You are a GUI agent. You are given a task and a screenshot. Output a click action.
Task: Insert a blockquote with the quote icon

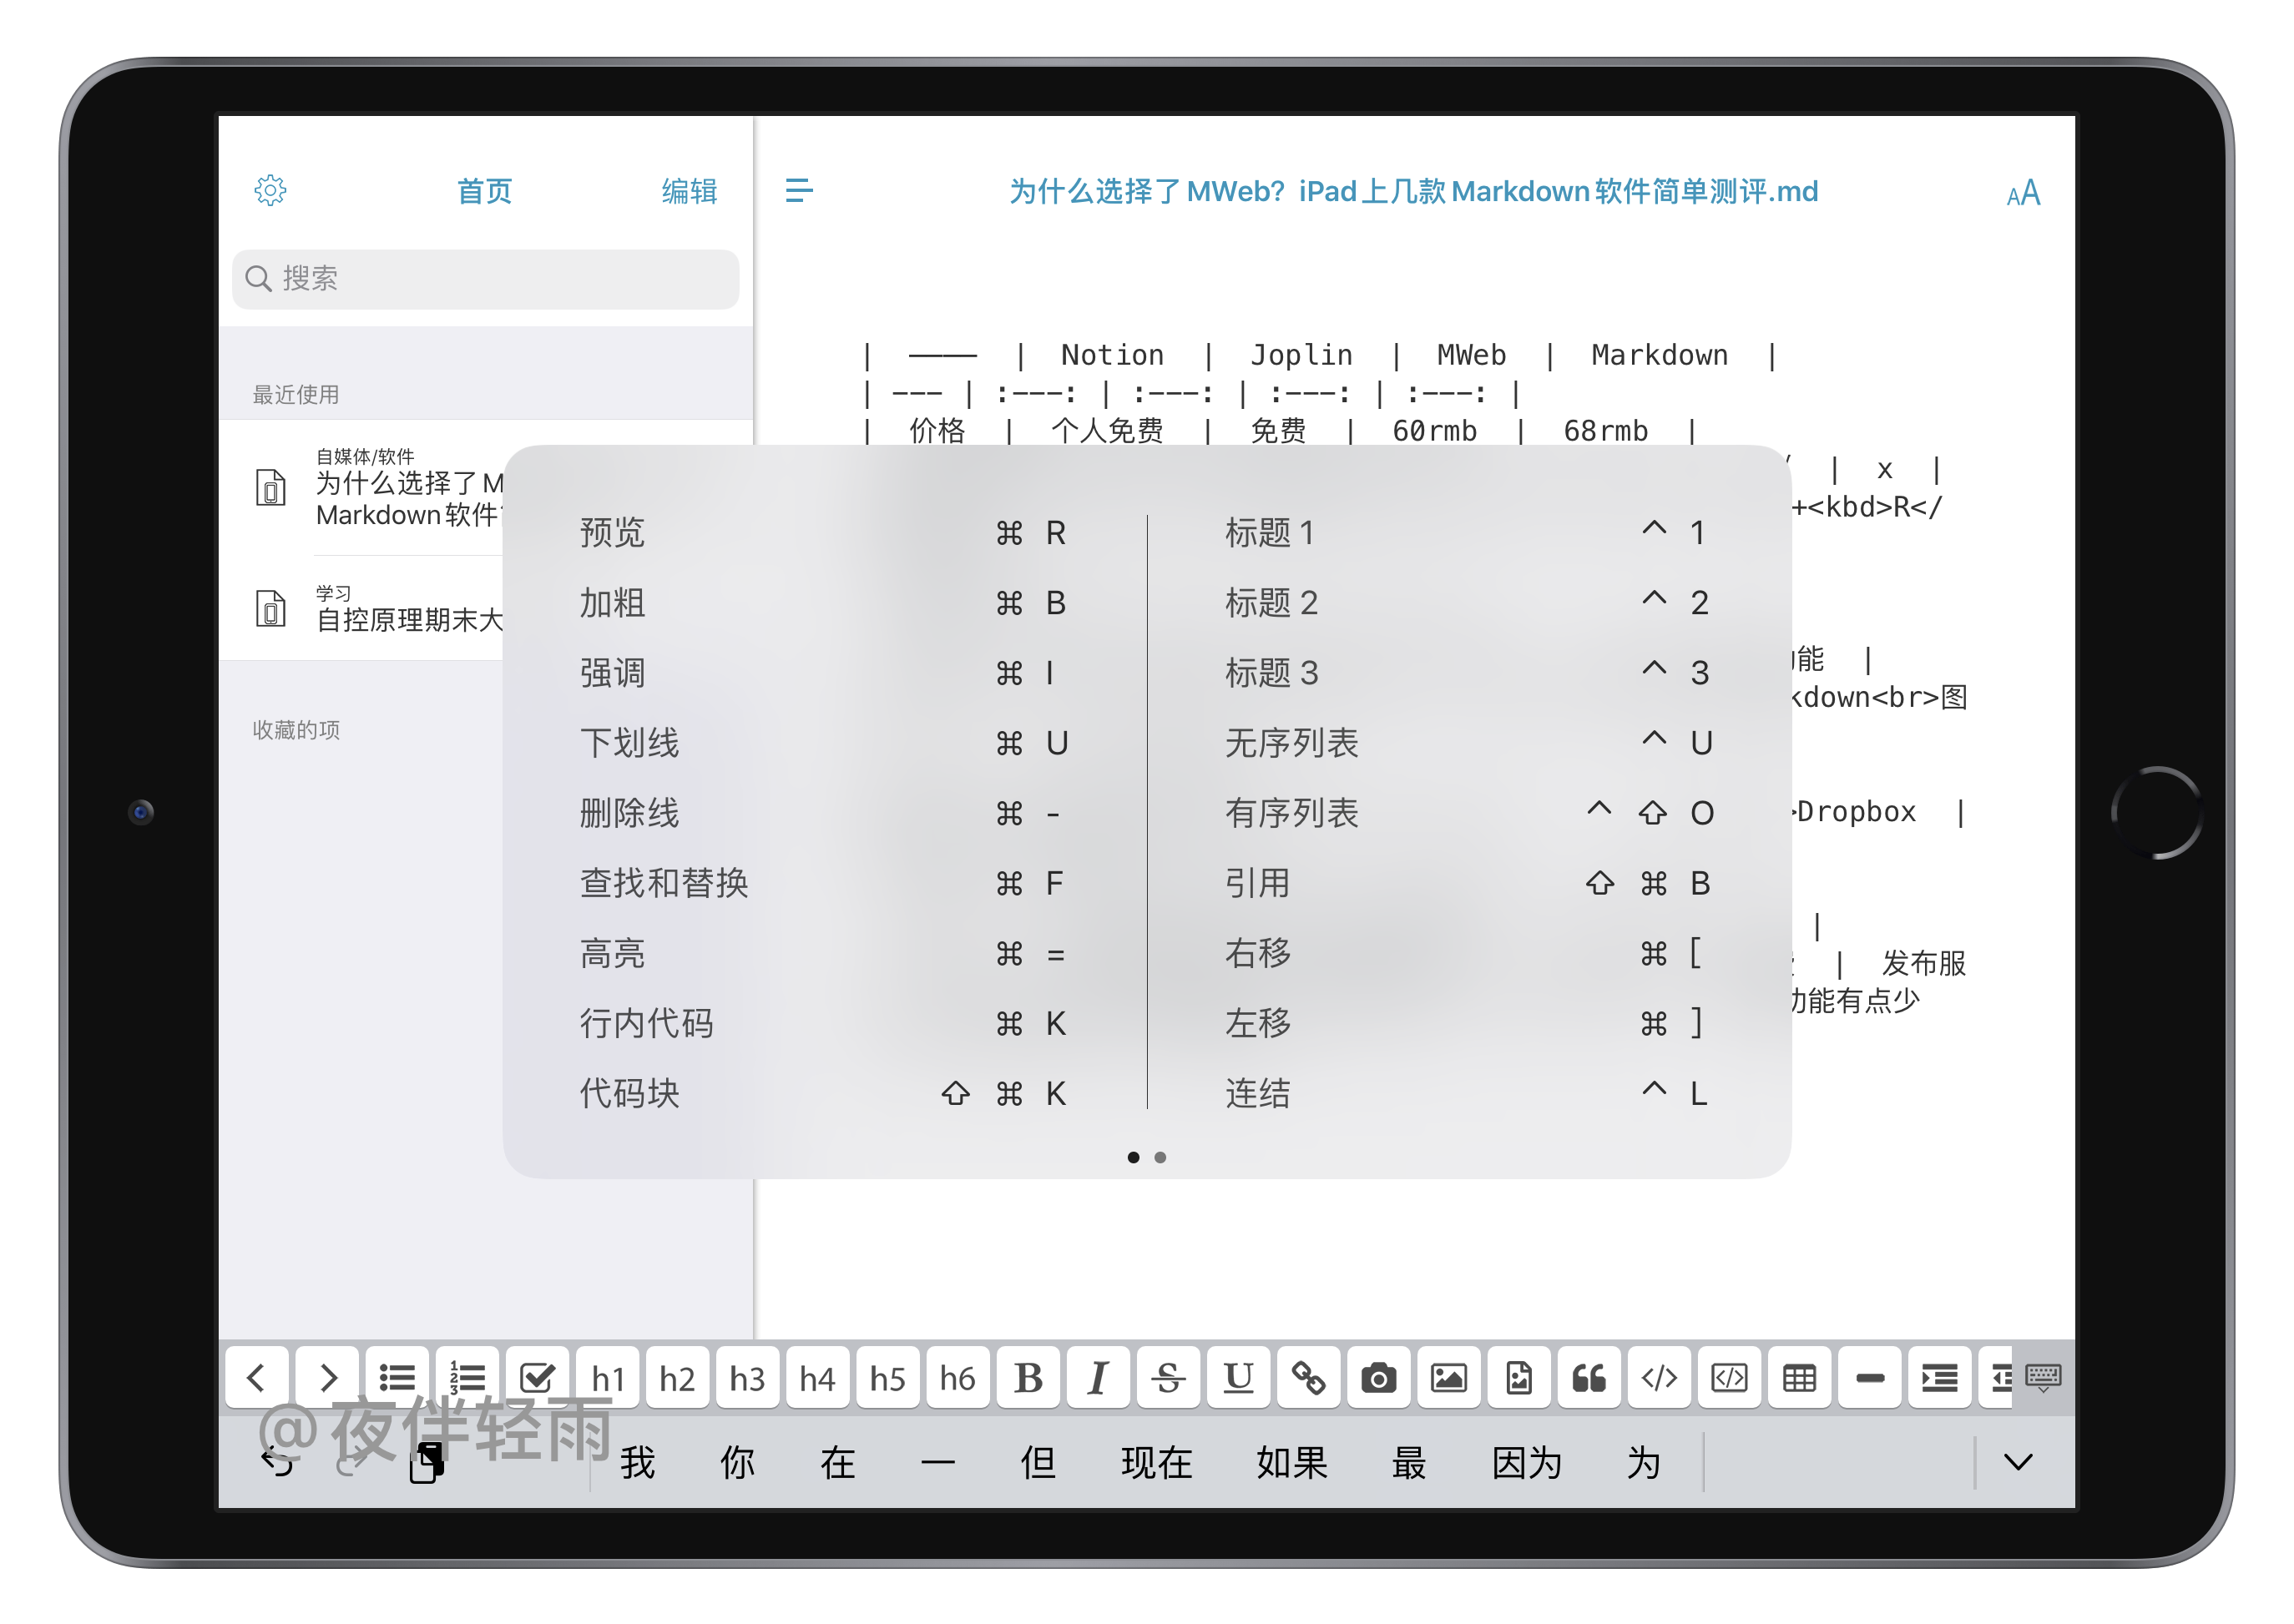[1588, 1377]
